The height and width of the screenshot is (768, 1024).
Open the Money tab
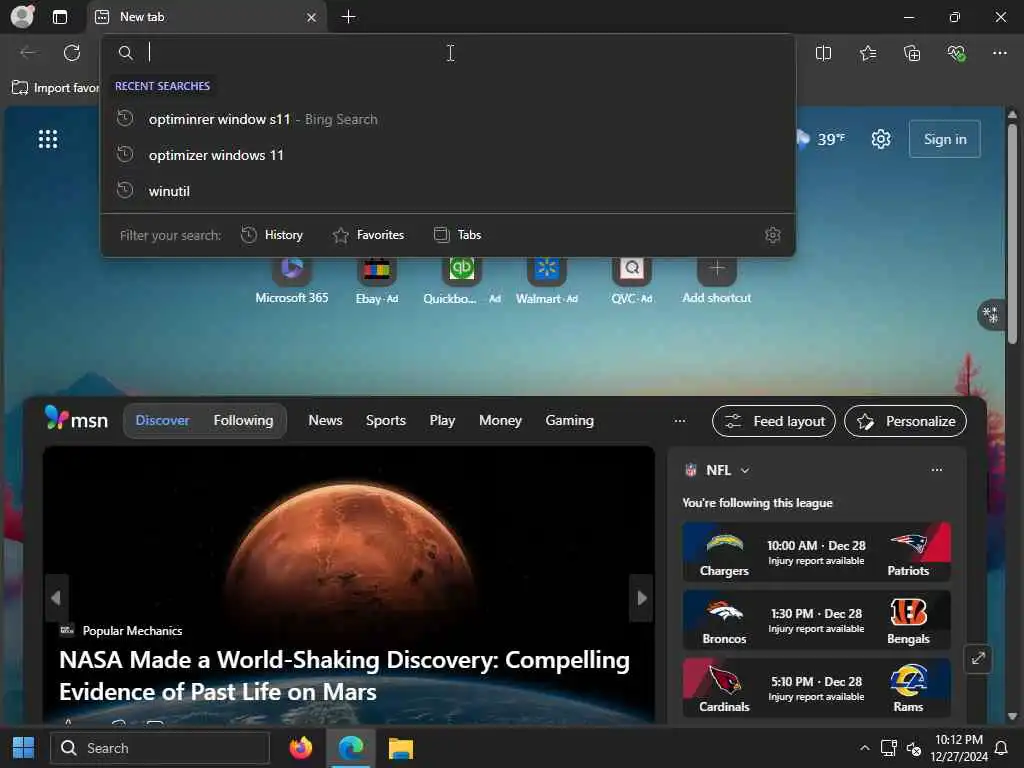pyautogui.click(x=500, y=421)
